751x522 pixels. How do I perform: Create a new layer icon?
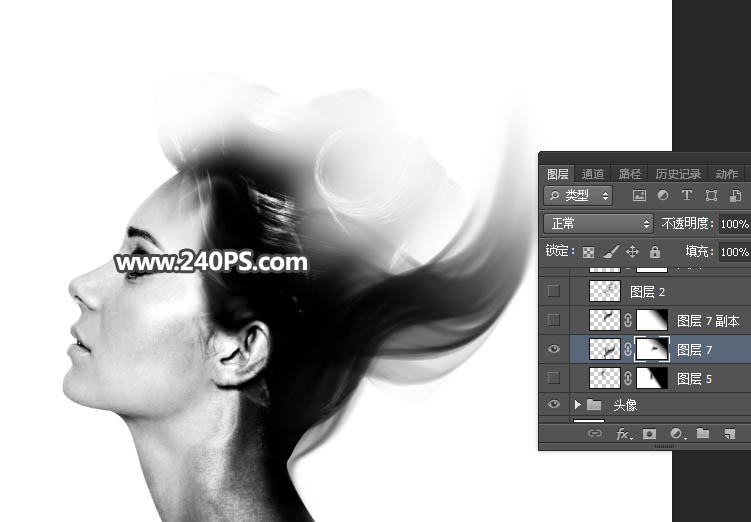[x=729, y=434]
